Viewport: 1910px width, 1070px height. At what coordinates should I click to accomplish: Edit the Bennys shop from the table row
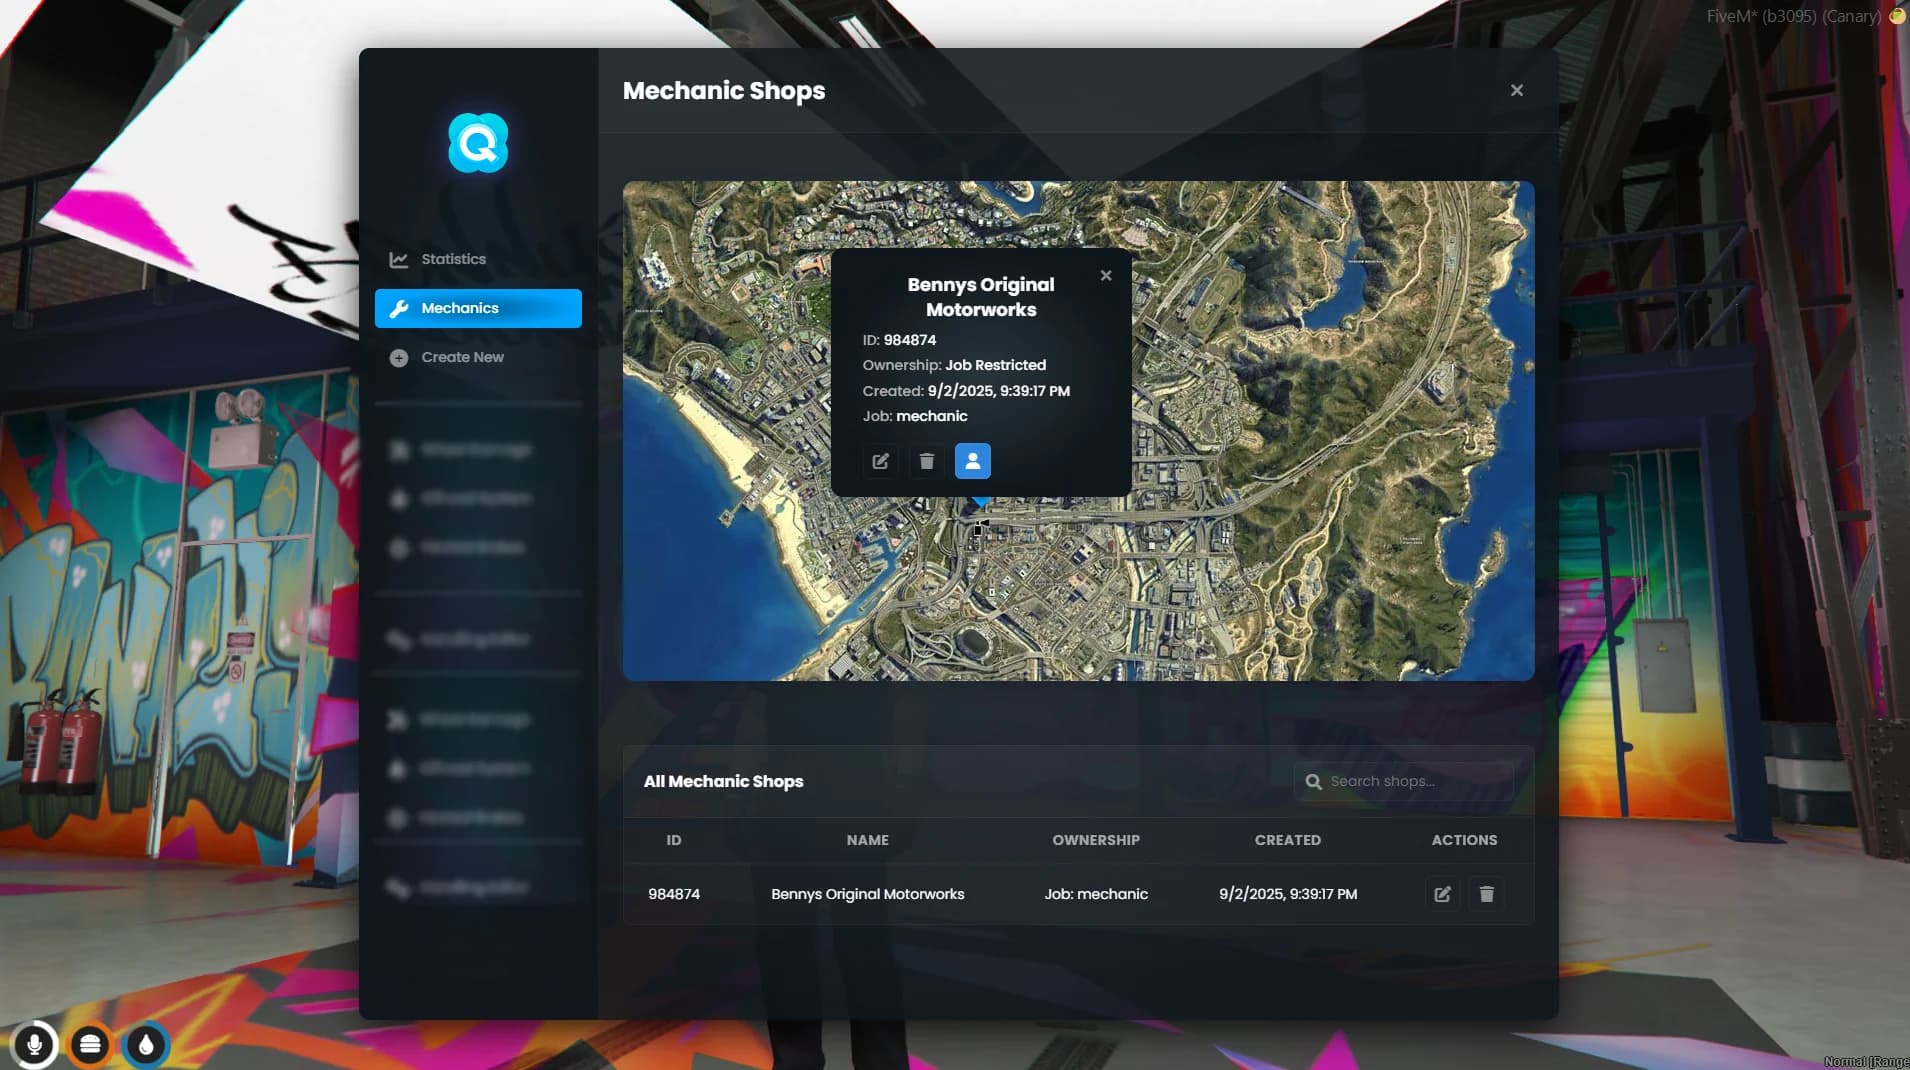(1441, 894)
